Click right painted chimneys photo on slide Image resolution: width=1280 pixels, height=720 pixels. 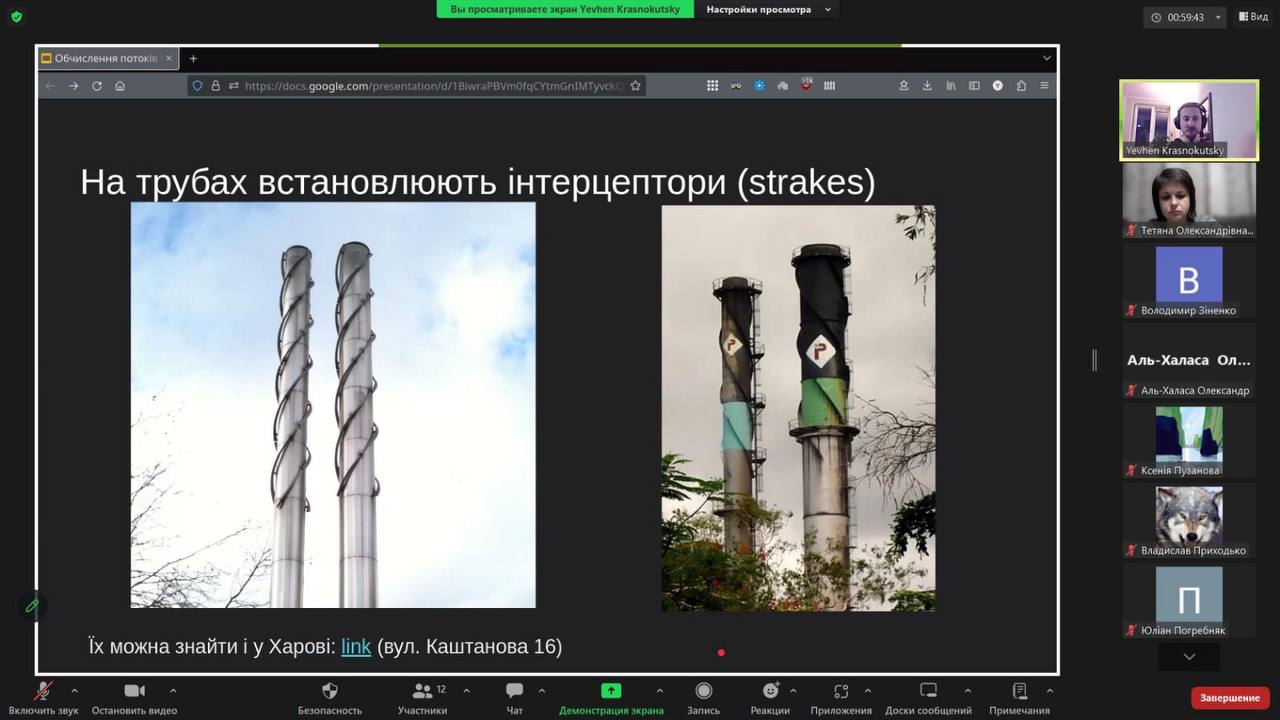click(798, 408)
